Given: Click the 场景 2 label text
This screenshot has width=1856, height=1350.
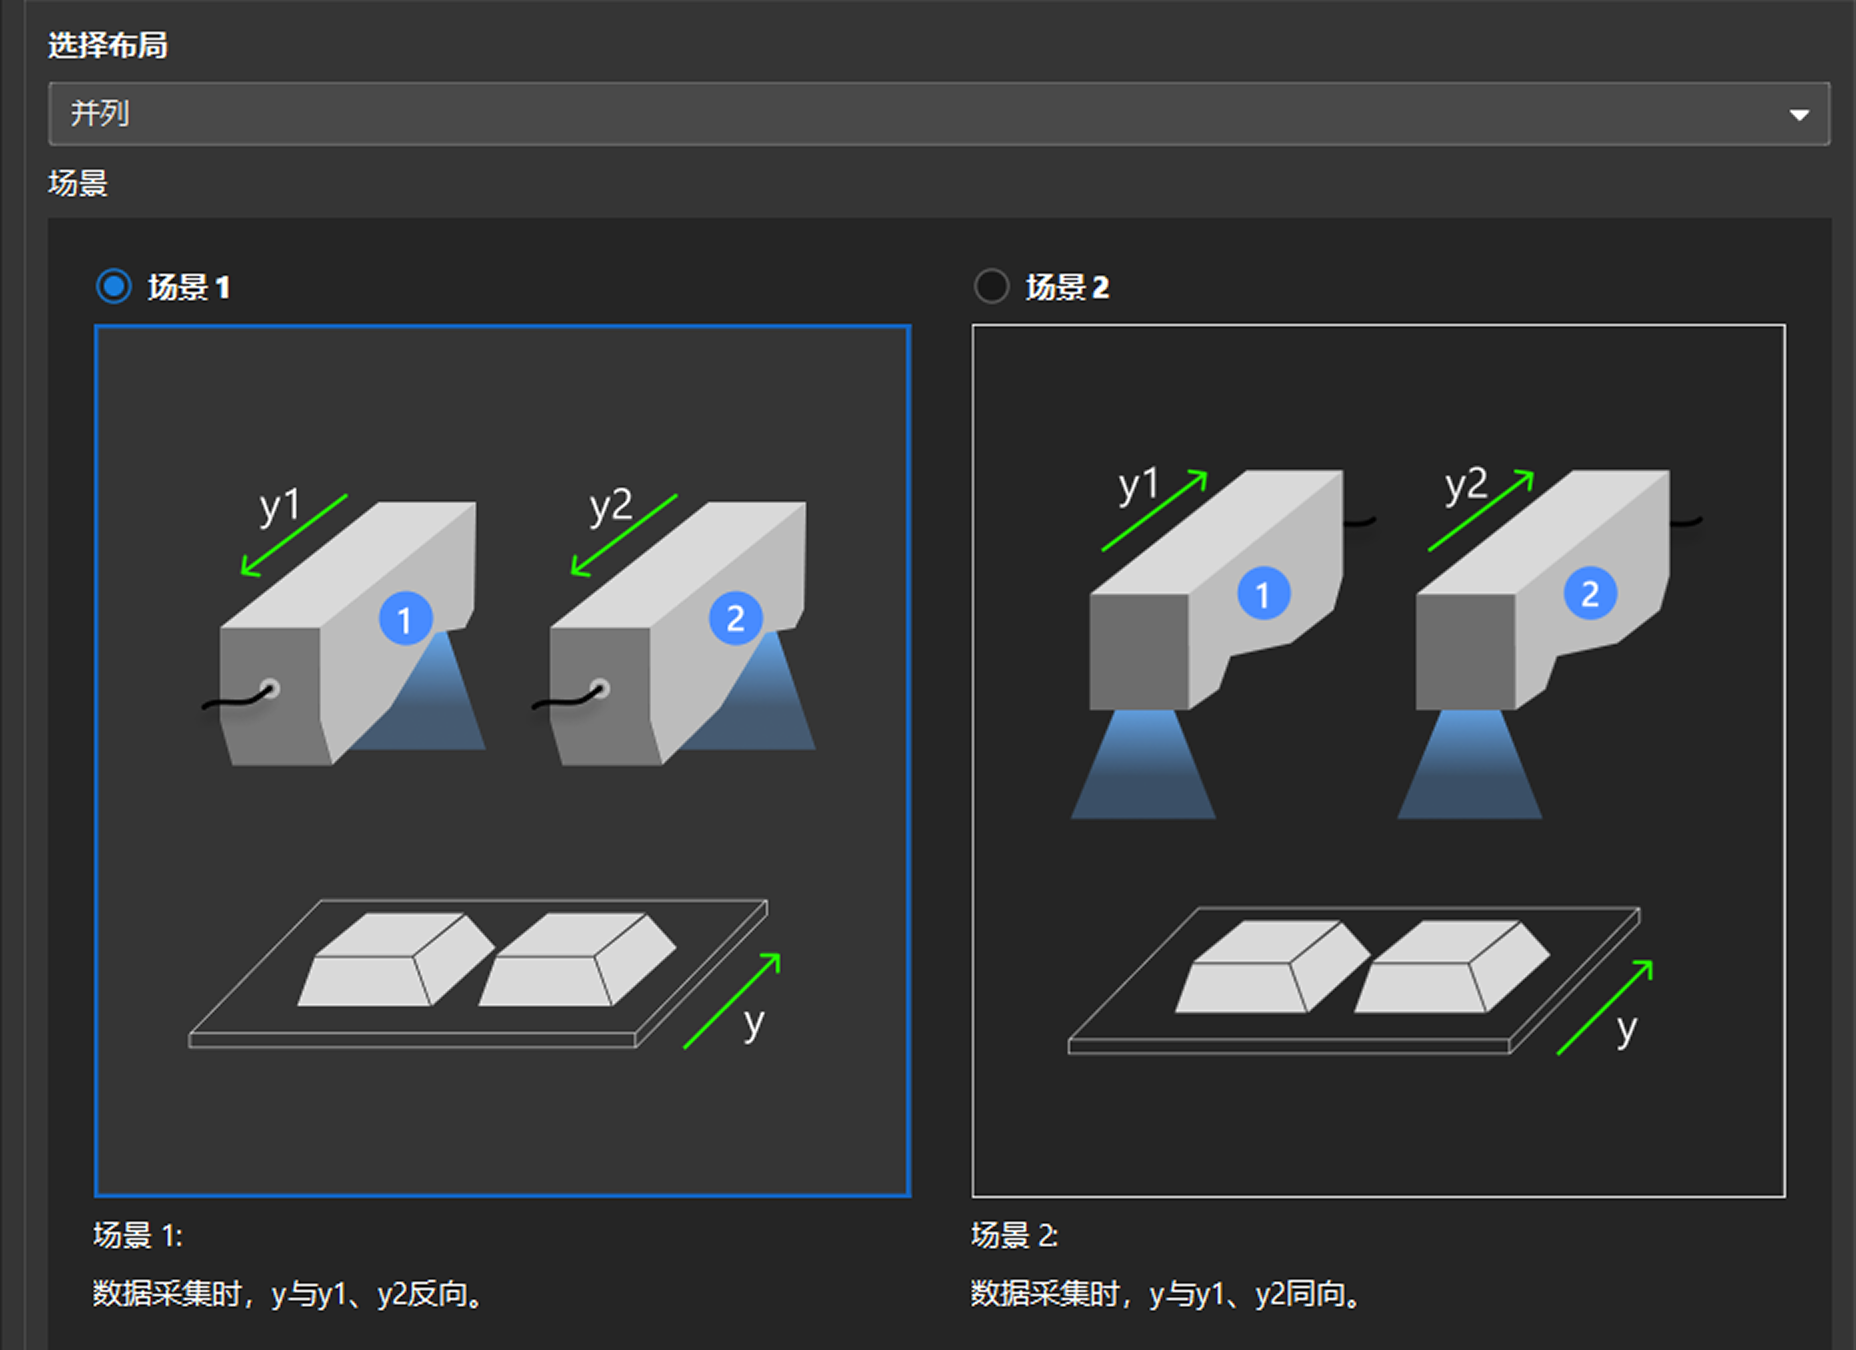Looking at the screenshot, I should point(1067,288).
